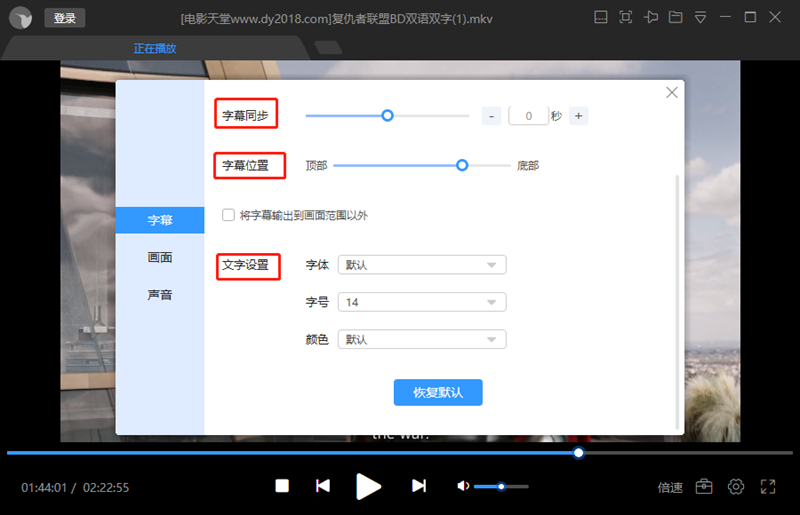The width and height of the screenshot is (800, 515).
Task: Click the 恢复默认 restore defaults button
Action: [438, 392]
